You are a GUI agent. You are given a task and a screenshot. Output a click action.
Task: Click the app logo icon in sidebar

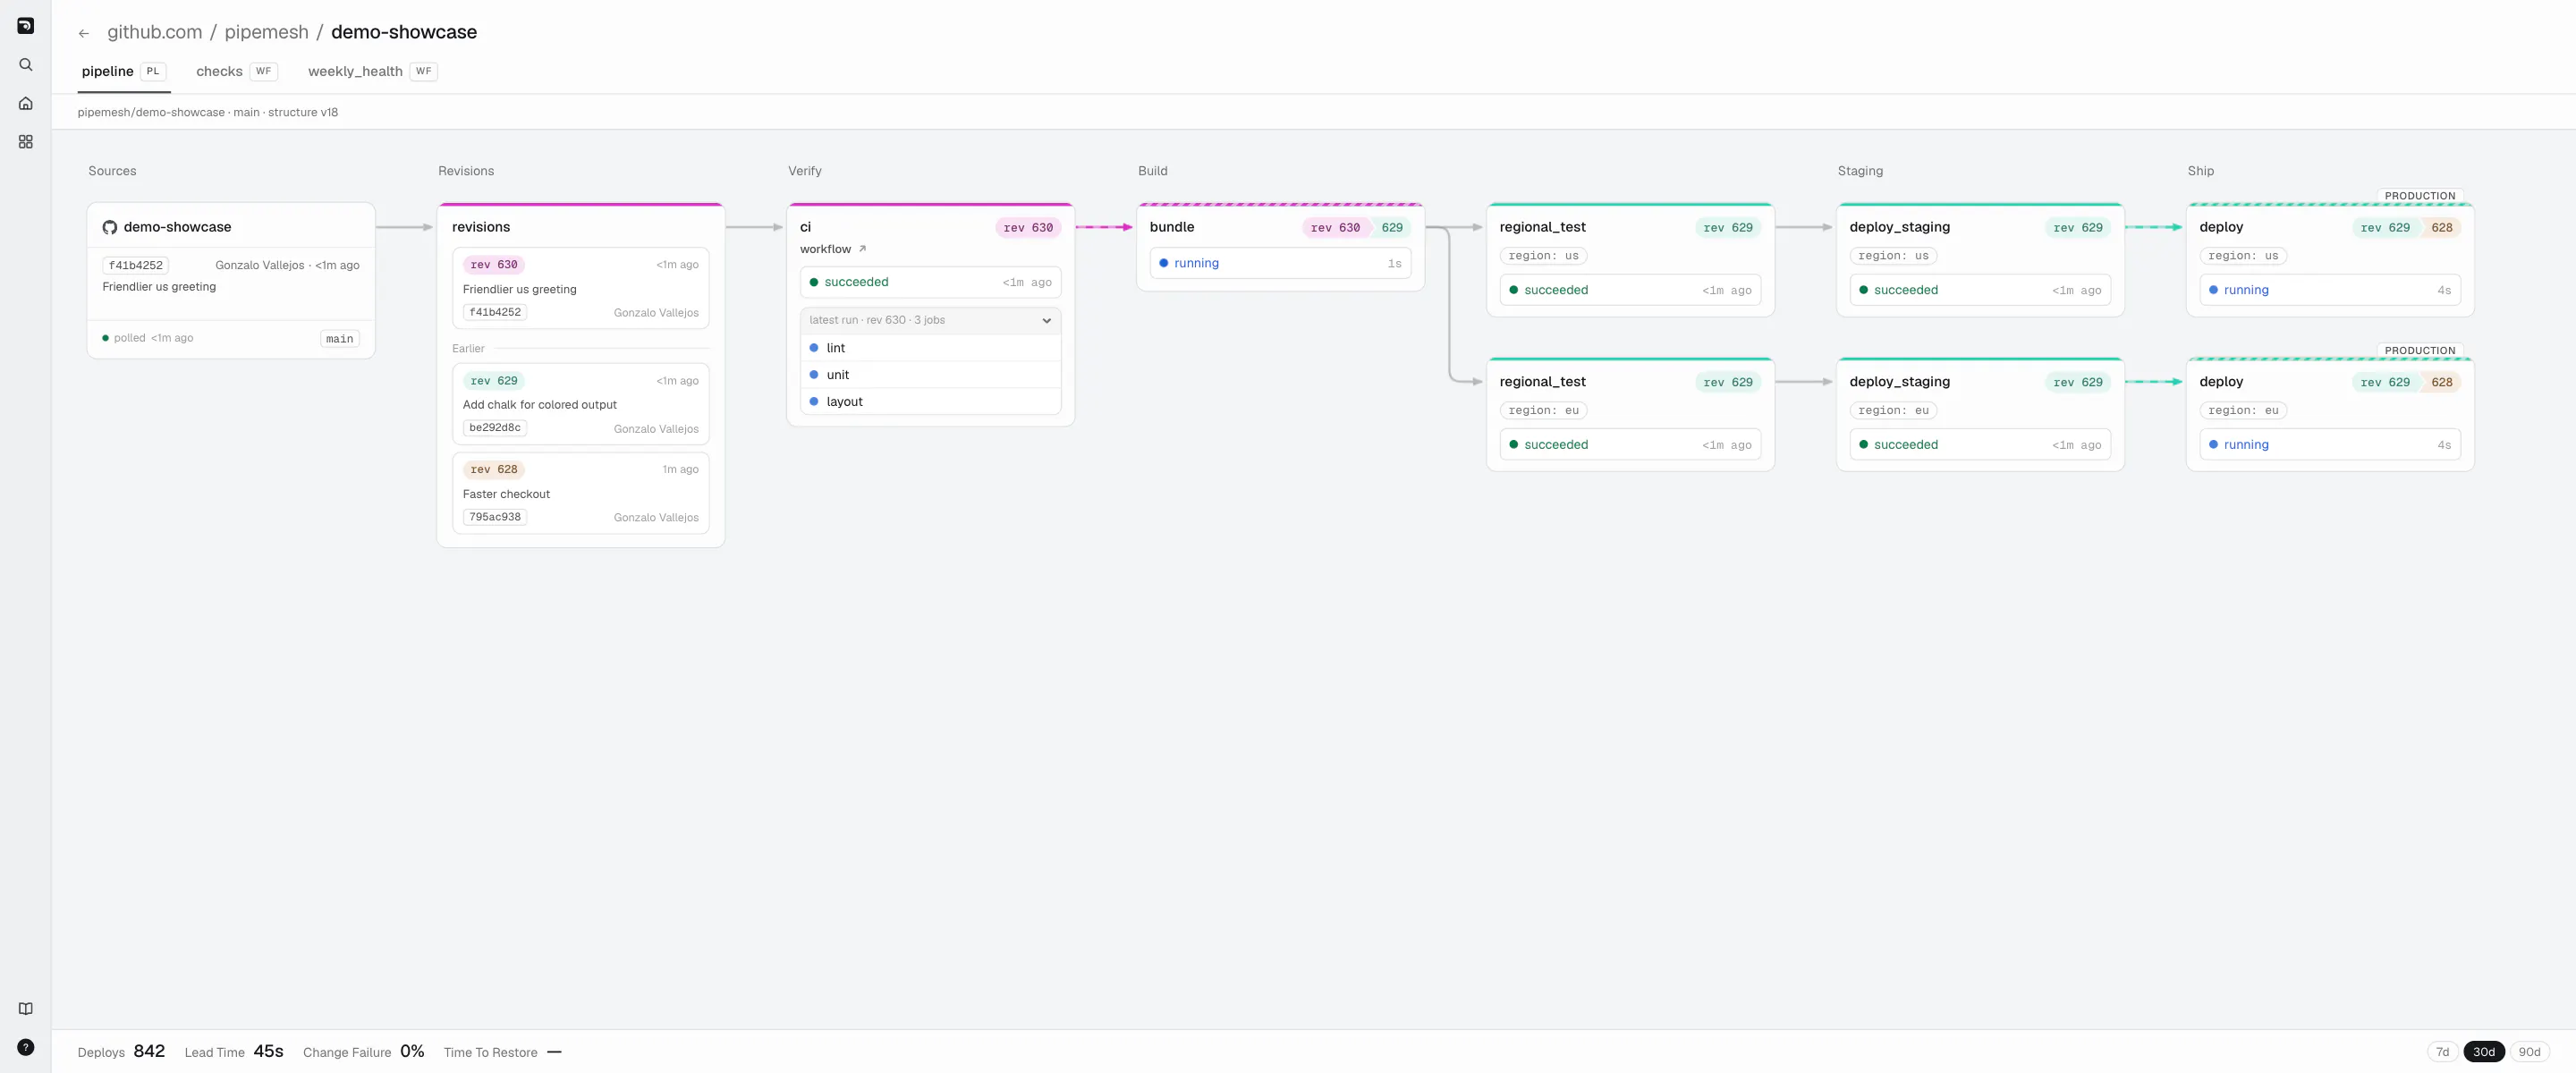pos(26,26)
